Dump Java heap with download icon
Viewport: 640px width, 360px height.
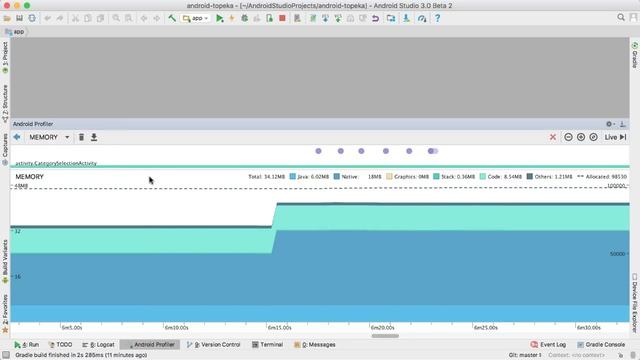94,137
